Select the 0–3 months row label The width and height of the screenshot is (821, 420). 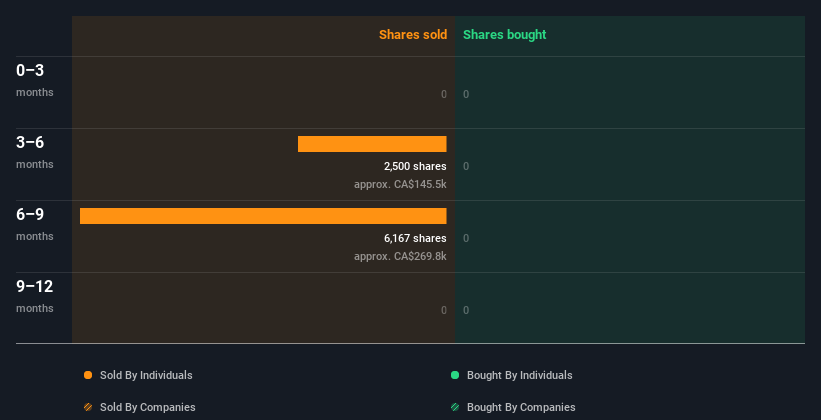(x=35, y=79)
